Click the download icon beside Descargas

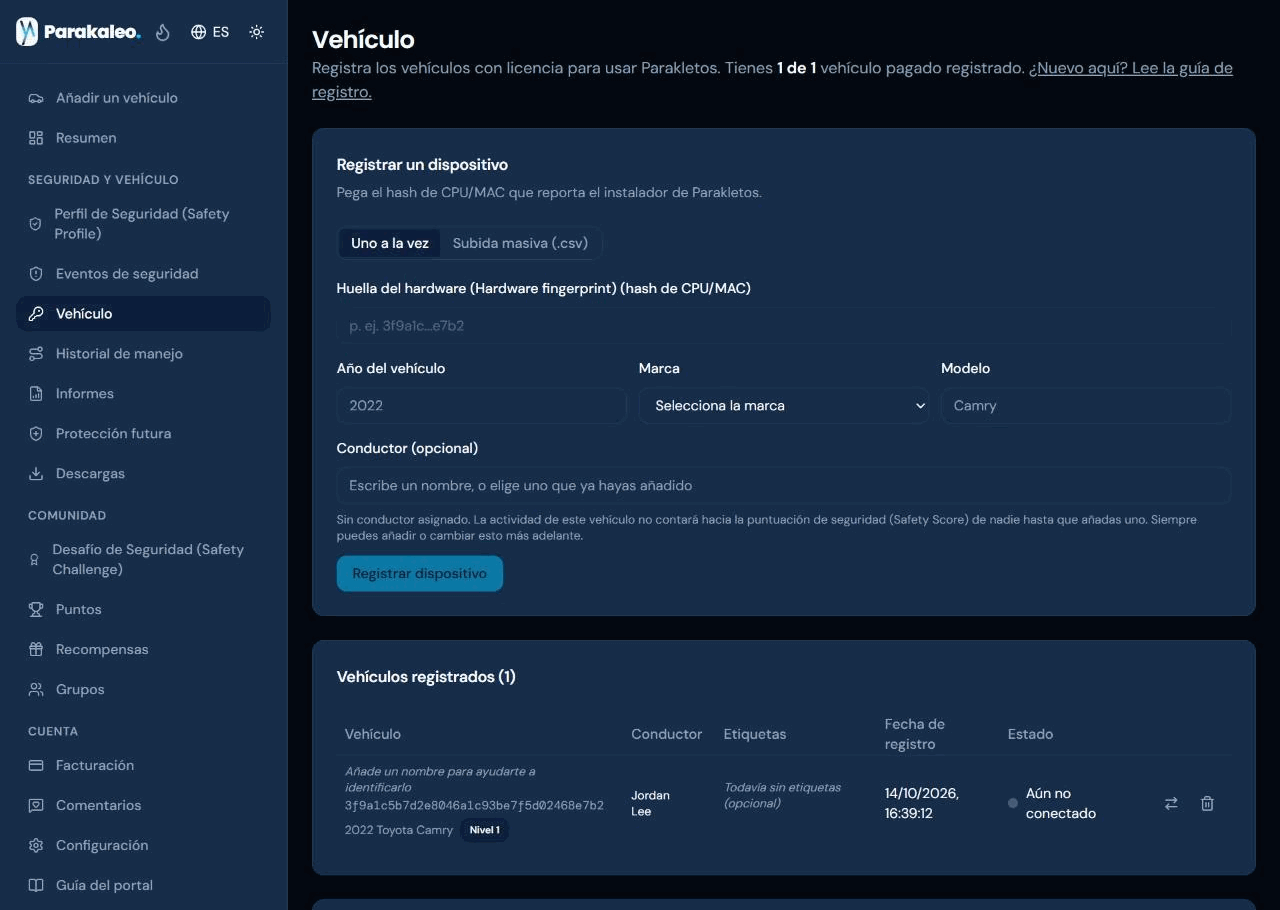coord(36,474)
